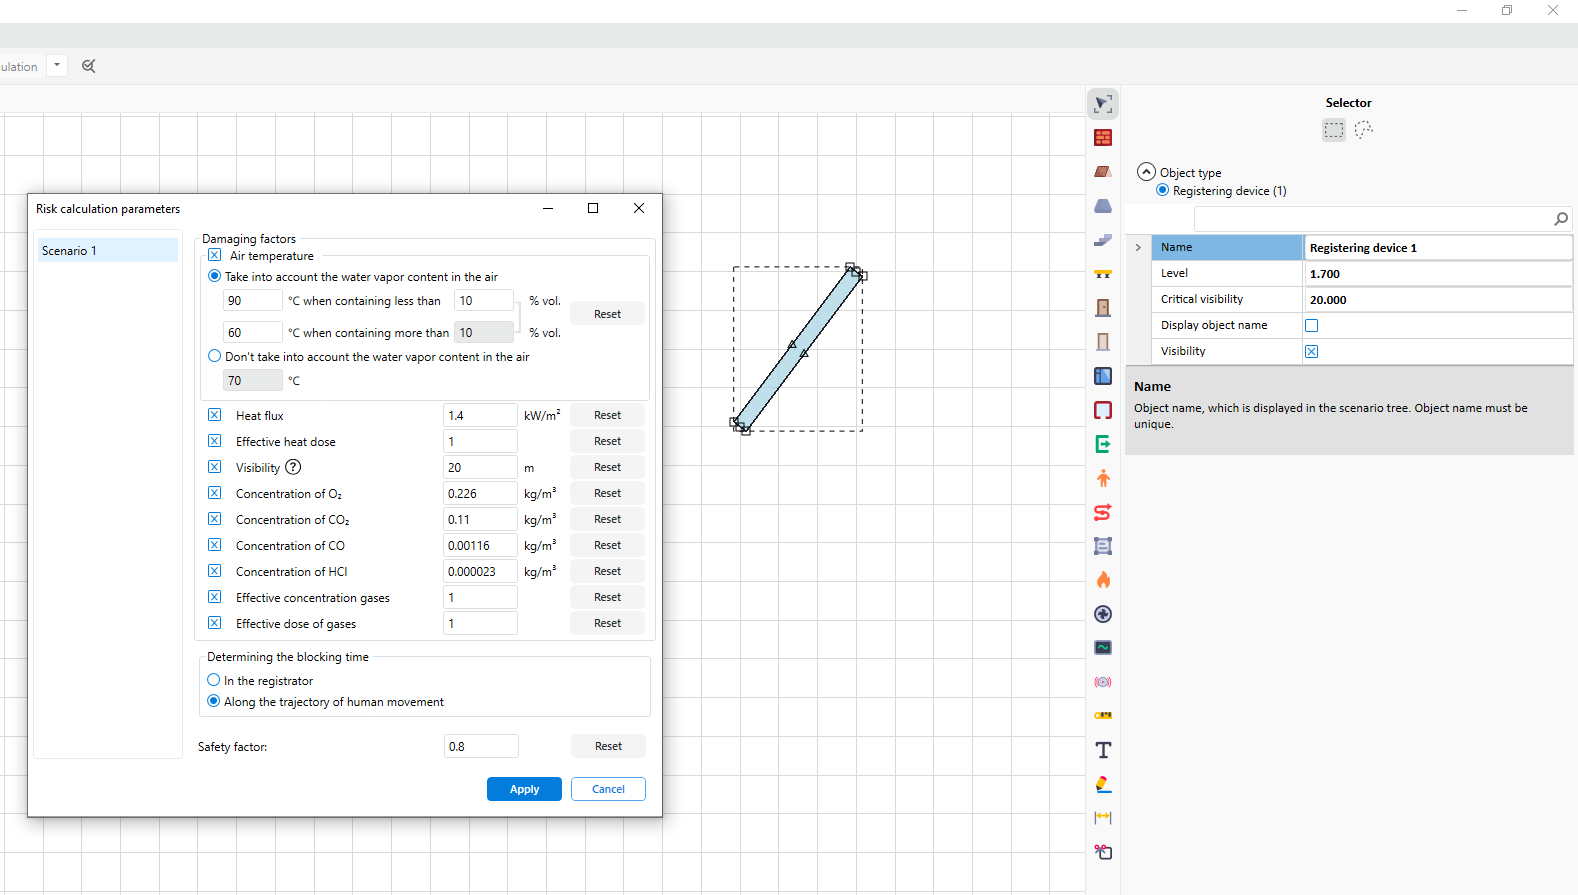1578x895 pixels.
Task: Uncheck the Heat flux checkbox
Action: tap(215, 415)
